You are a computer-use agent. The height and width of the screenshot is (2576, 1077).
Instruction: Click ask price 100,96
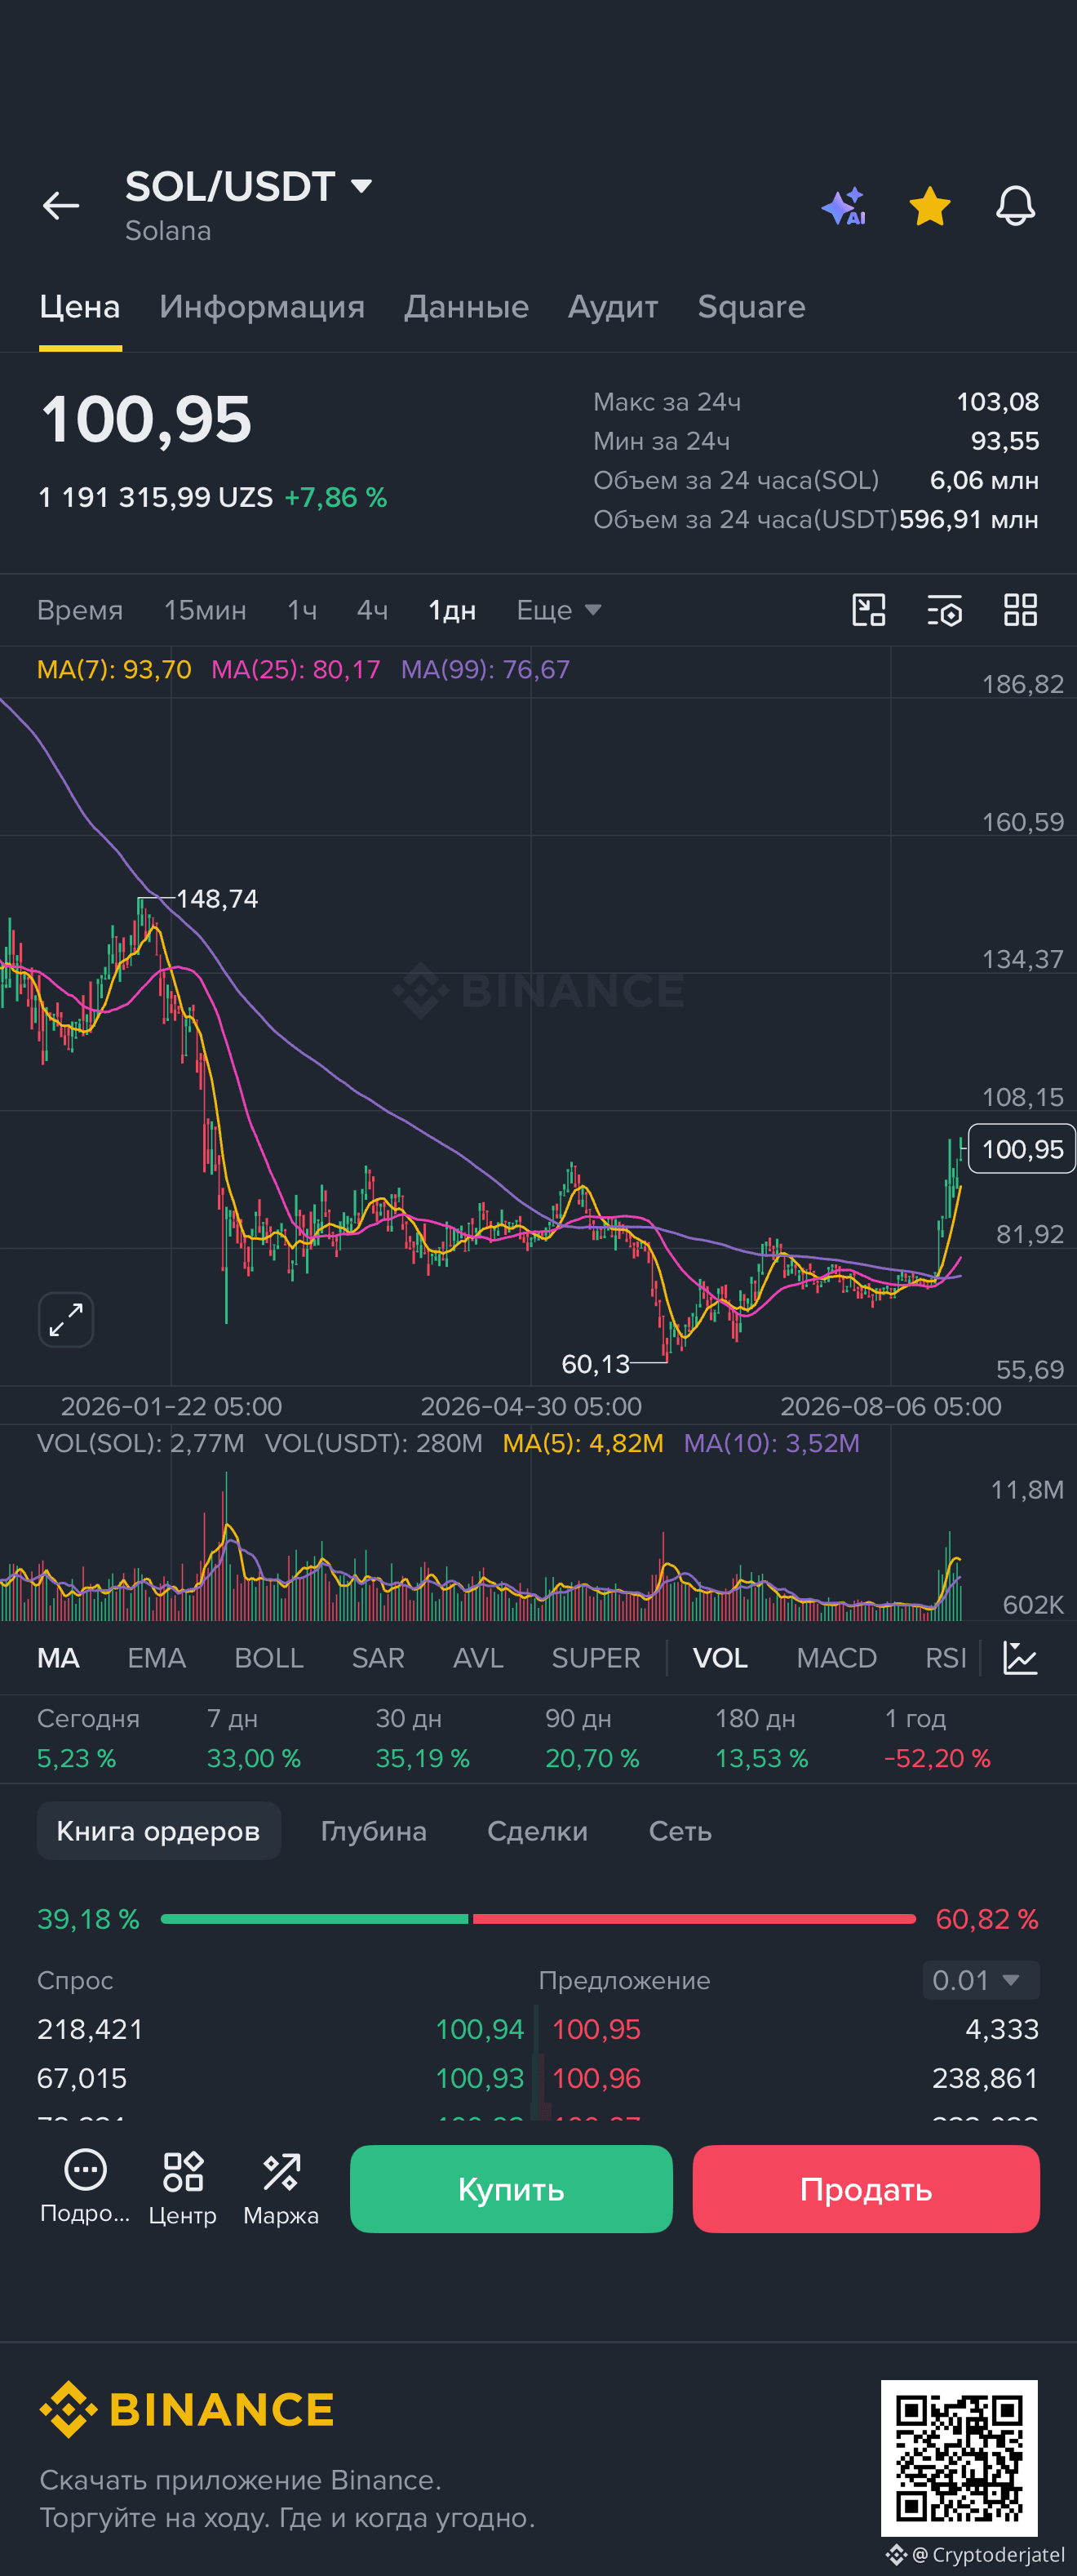596,2078
